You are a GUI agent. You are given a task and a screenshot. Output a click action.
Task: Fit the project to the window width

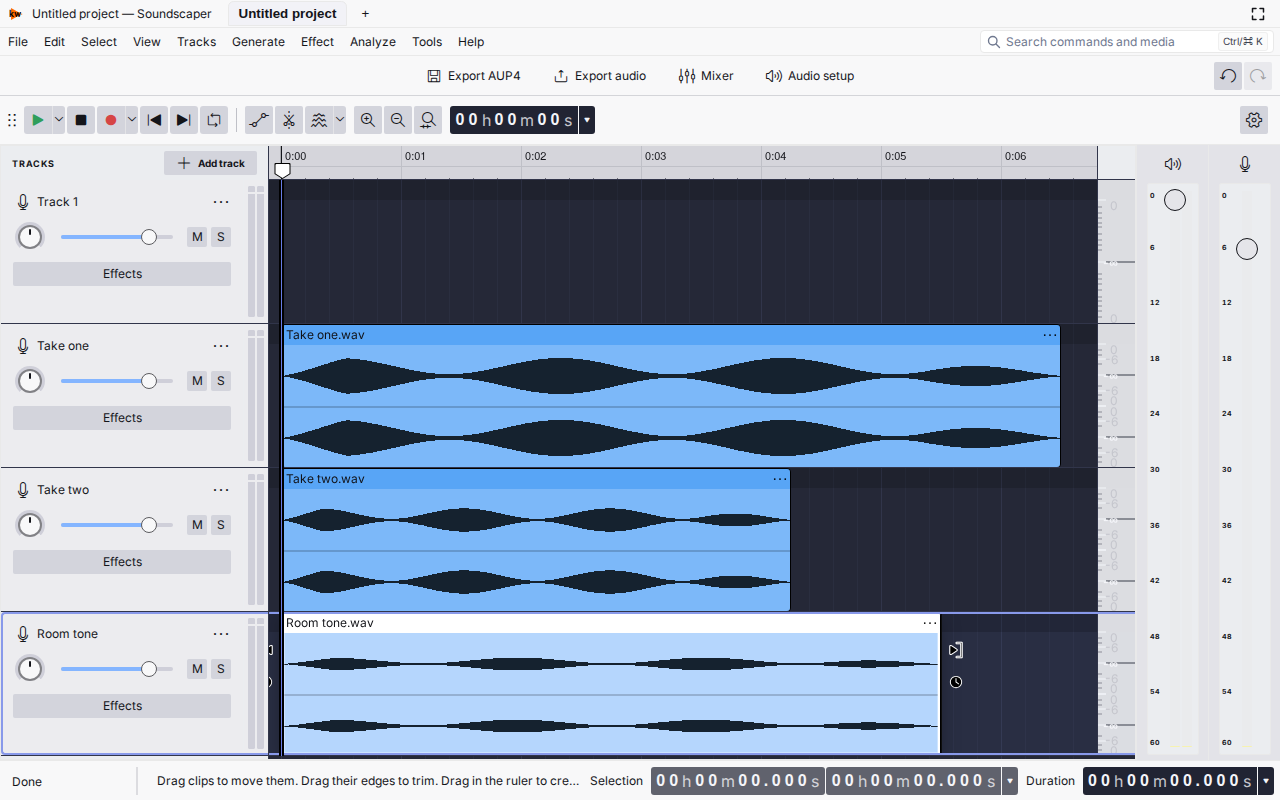point(428,120)
